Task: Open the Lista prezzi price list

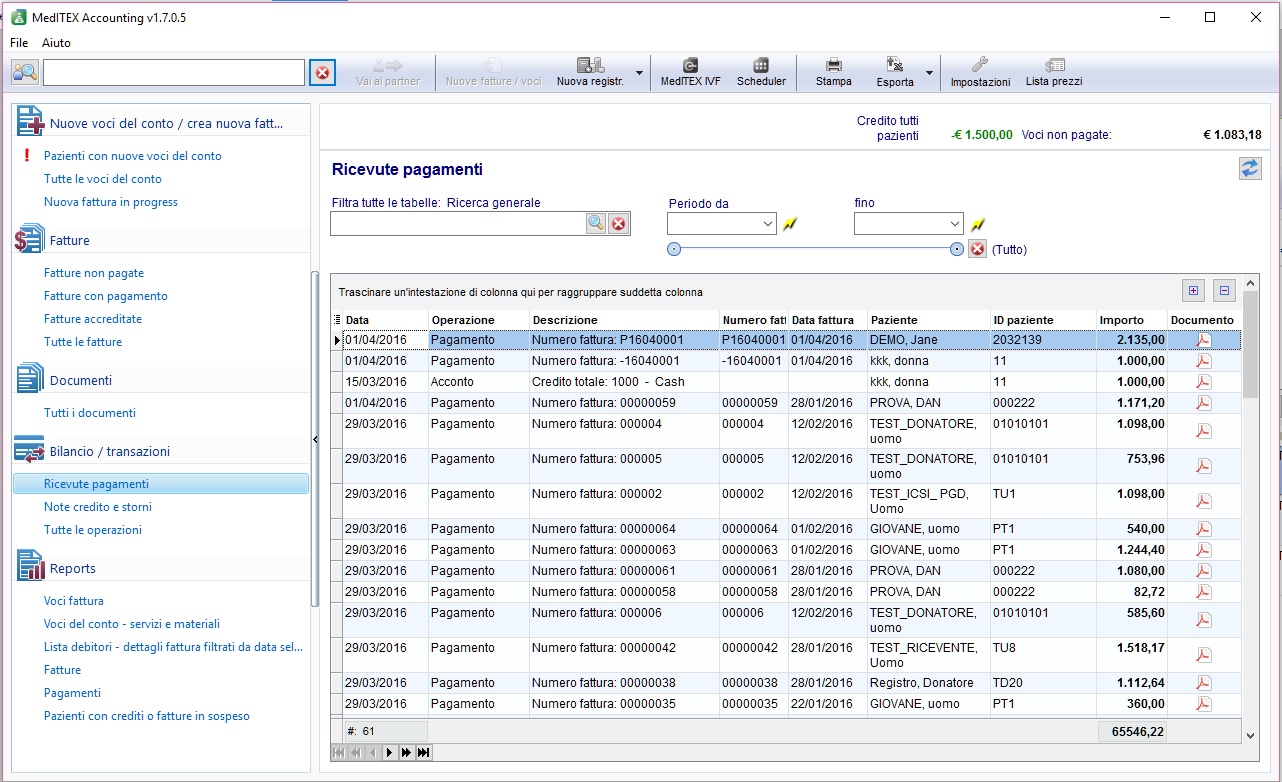Action: [x=1054, y=72]
